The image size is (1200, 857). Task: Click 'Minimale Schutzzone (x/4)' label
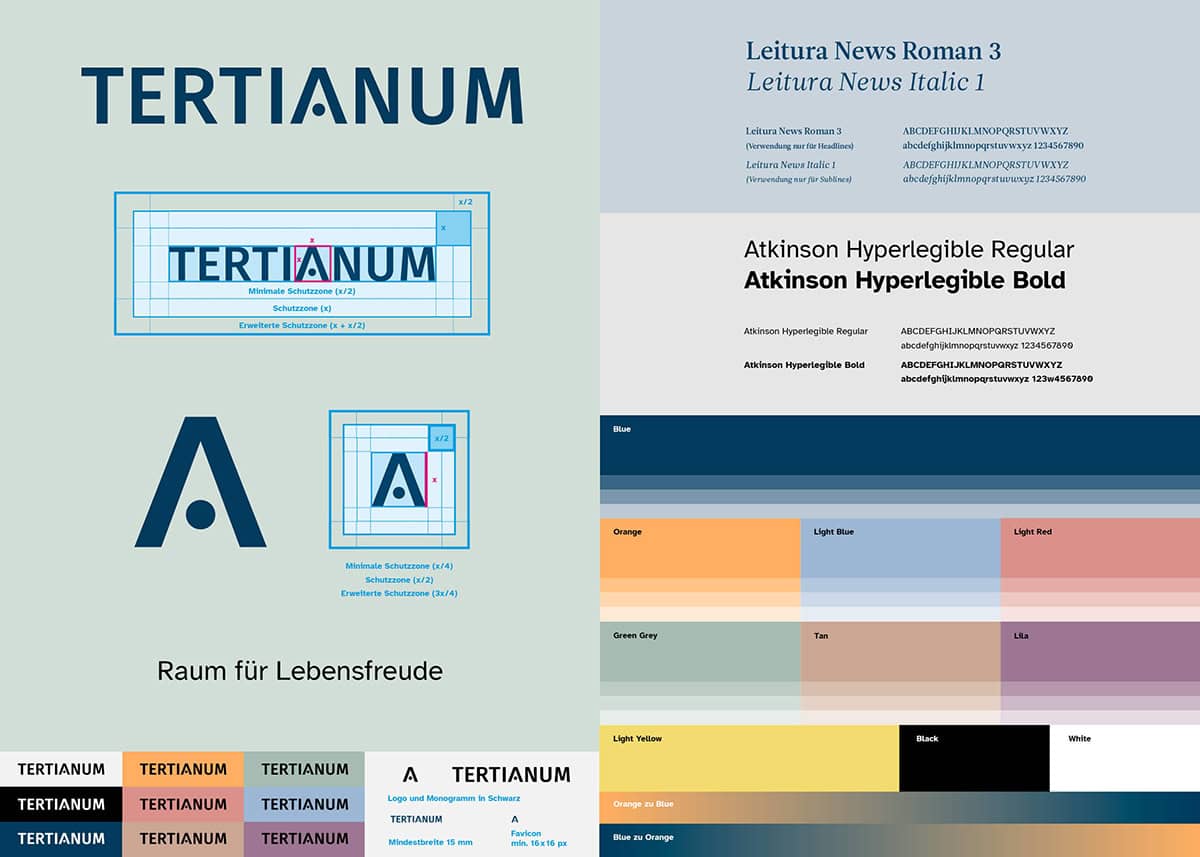coord(399,566)
